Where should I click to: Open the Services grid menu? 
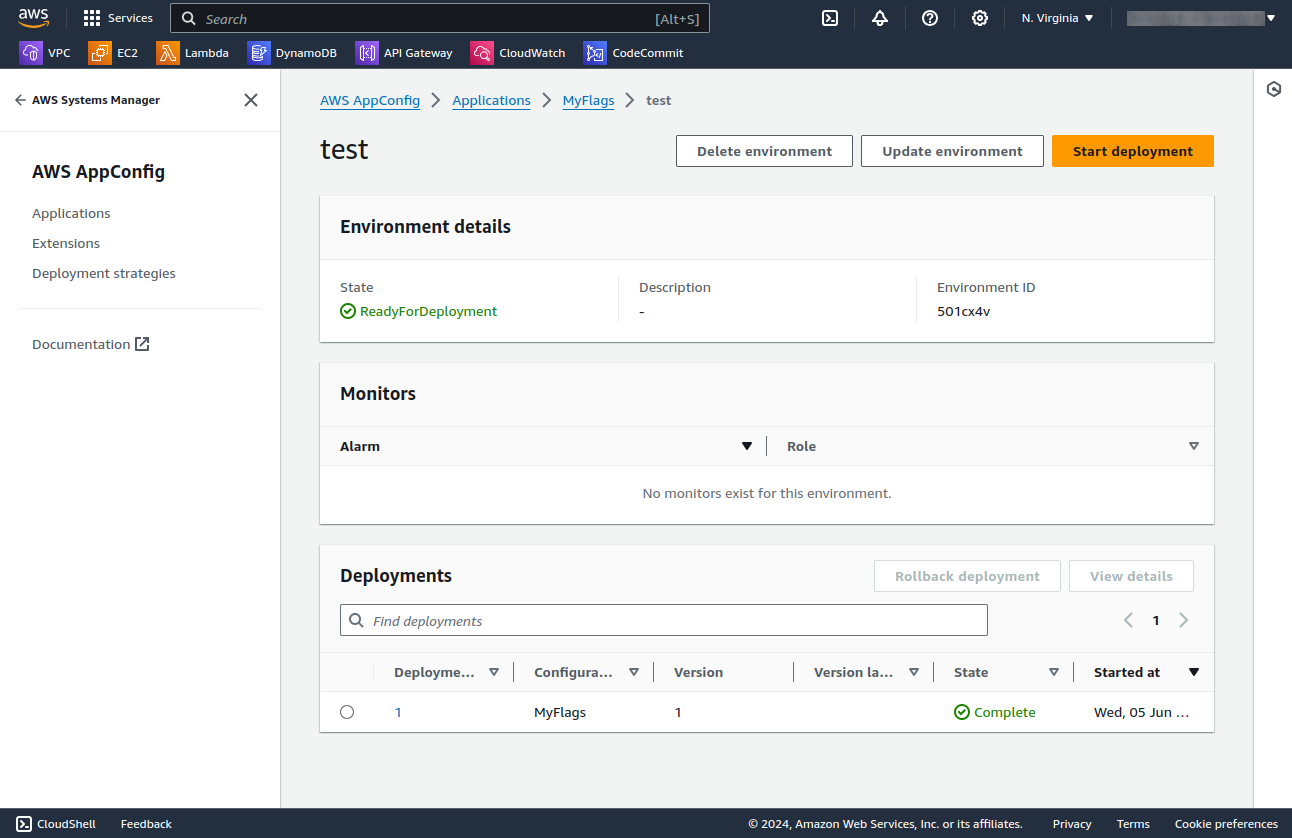[x=118, y=18]
